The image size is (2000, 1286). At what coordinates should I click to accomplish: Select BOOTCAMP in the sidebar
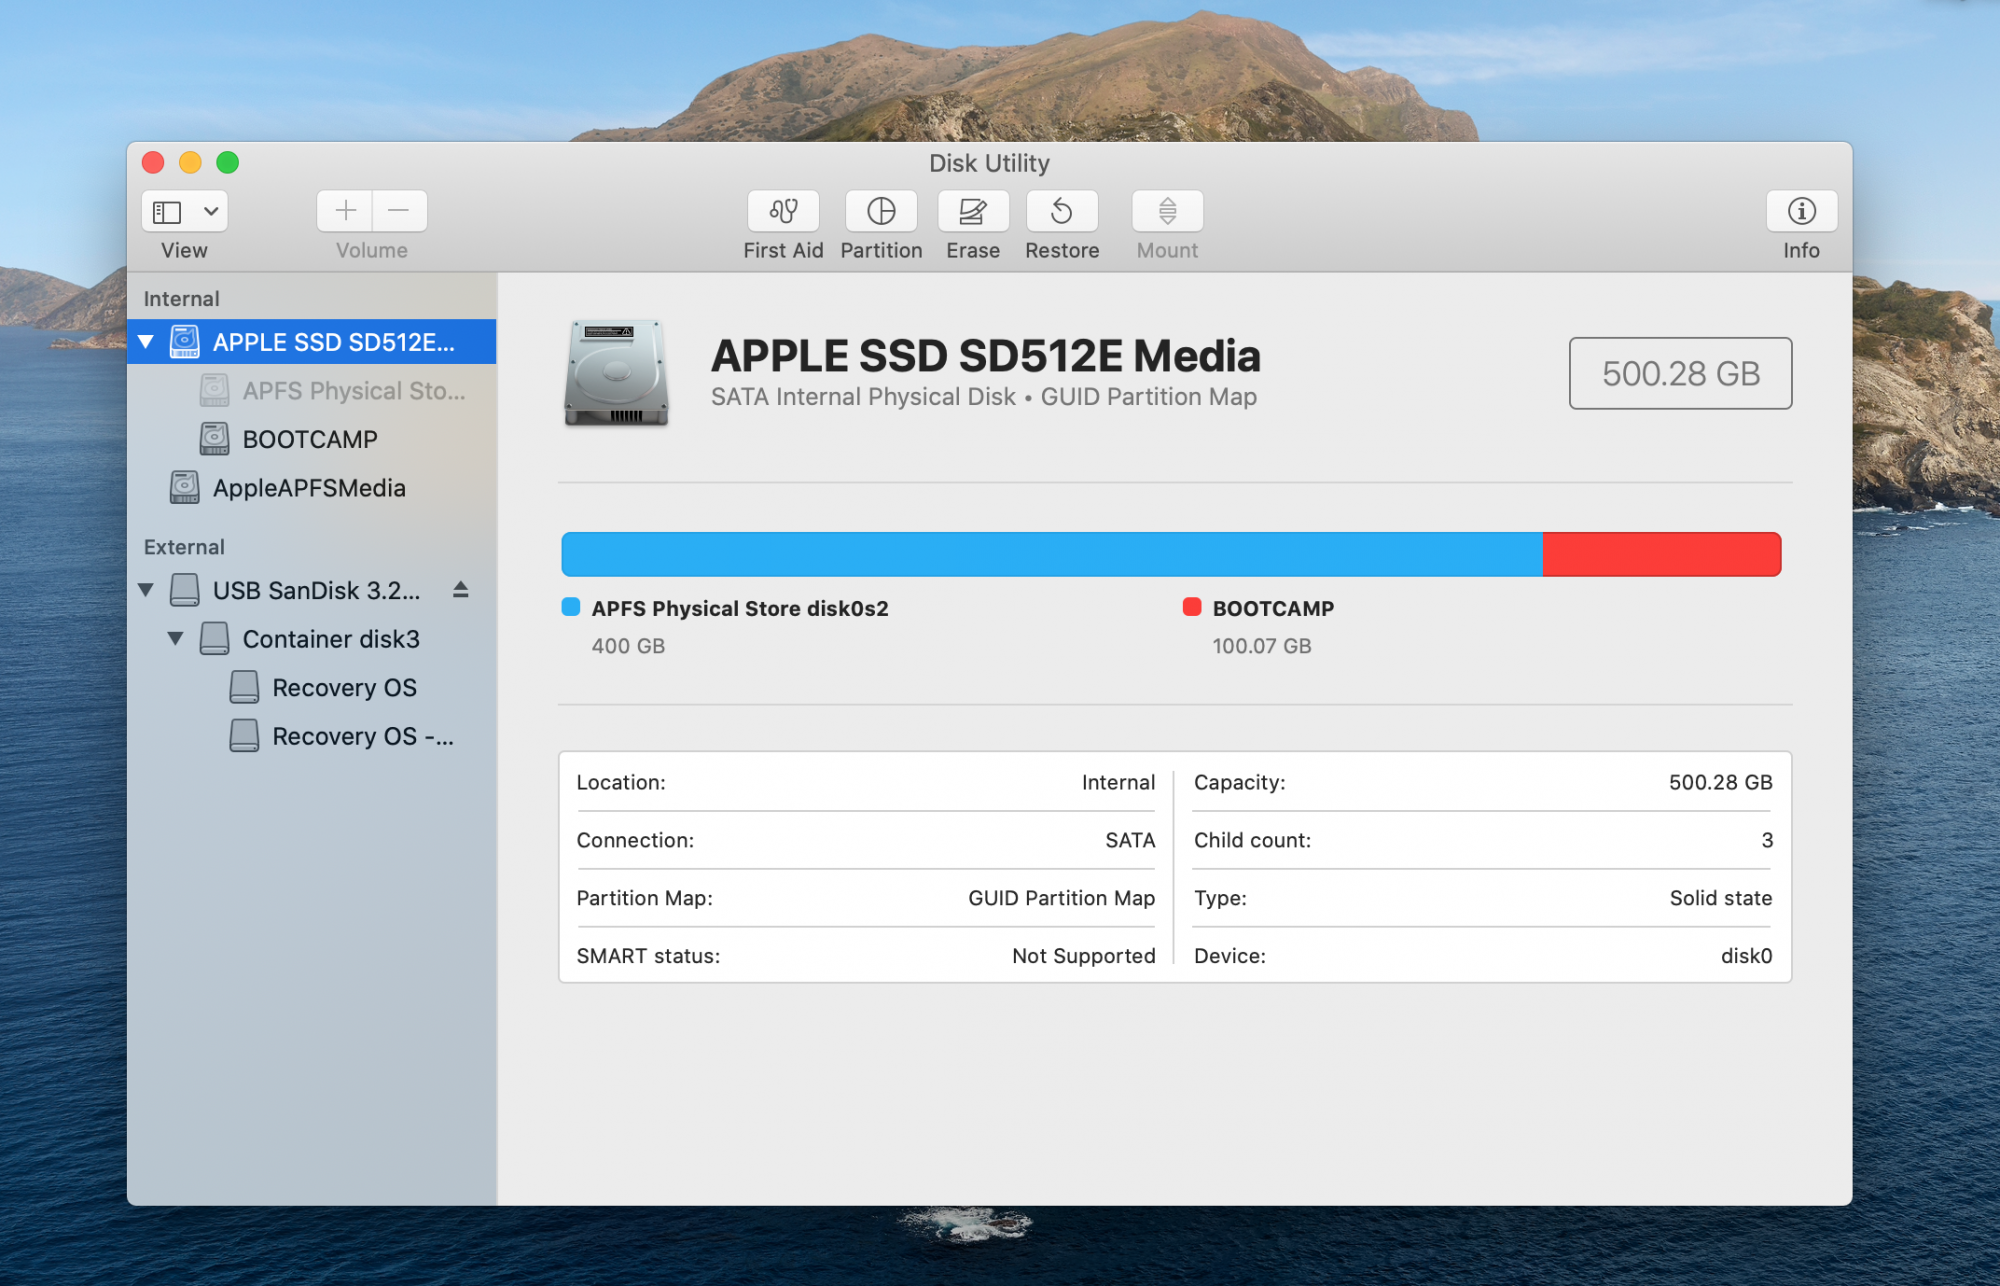309,439
